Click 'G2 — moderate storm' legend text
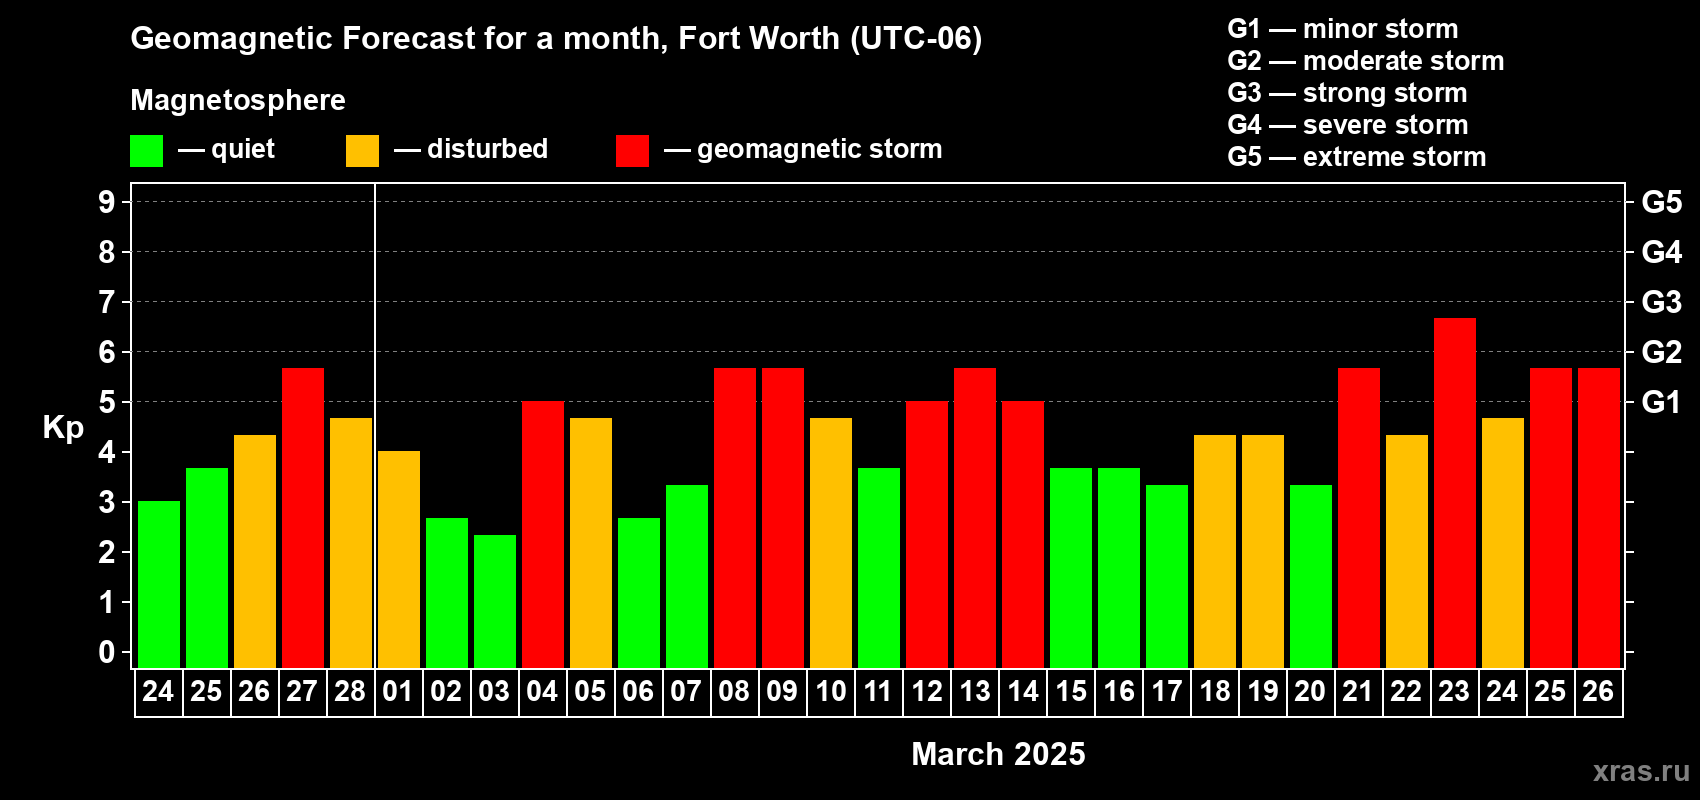This screenshot has height=800, width=1700. pyautogui.click(x=1366, y=61)
